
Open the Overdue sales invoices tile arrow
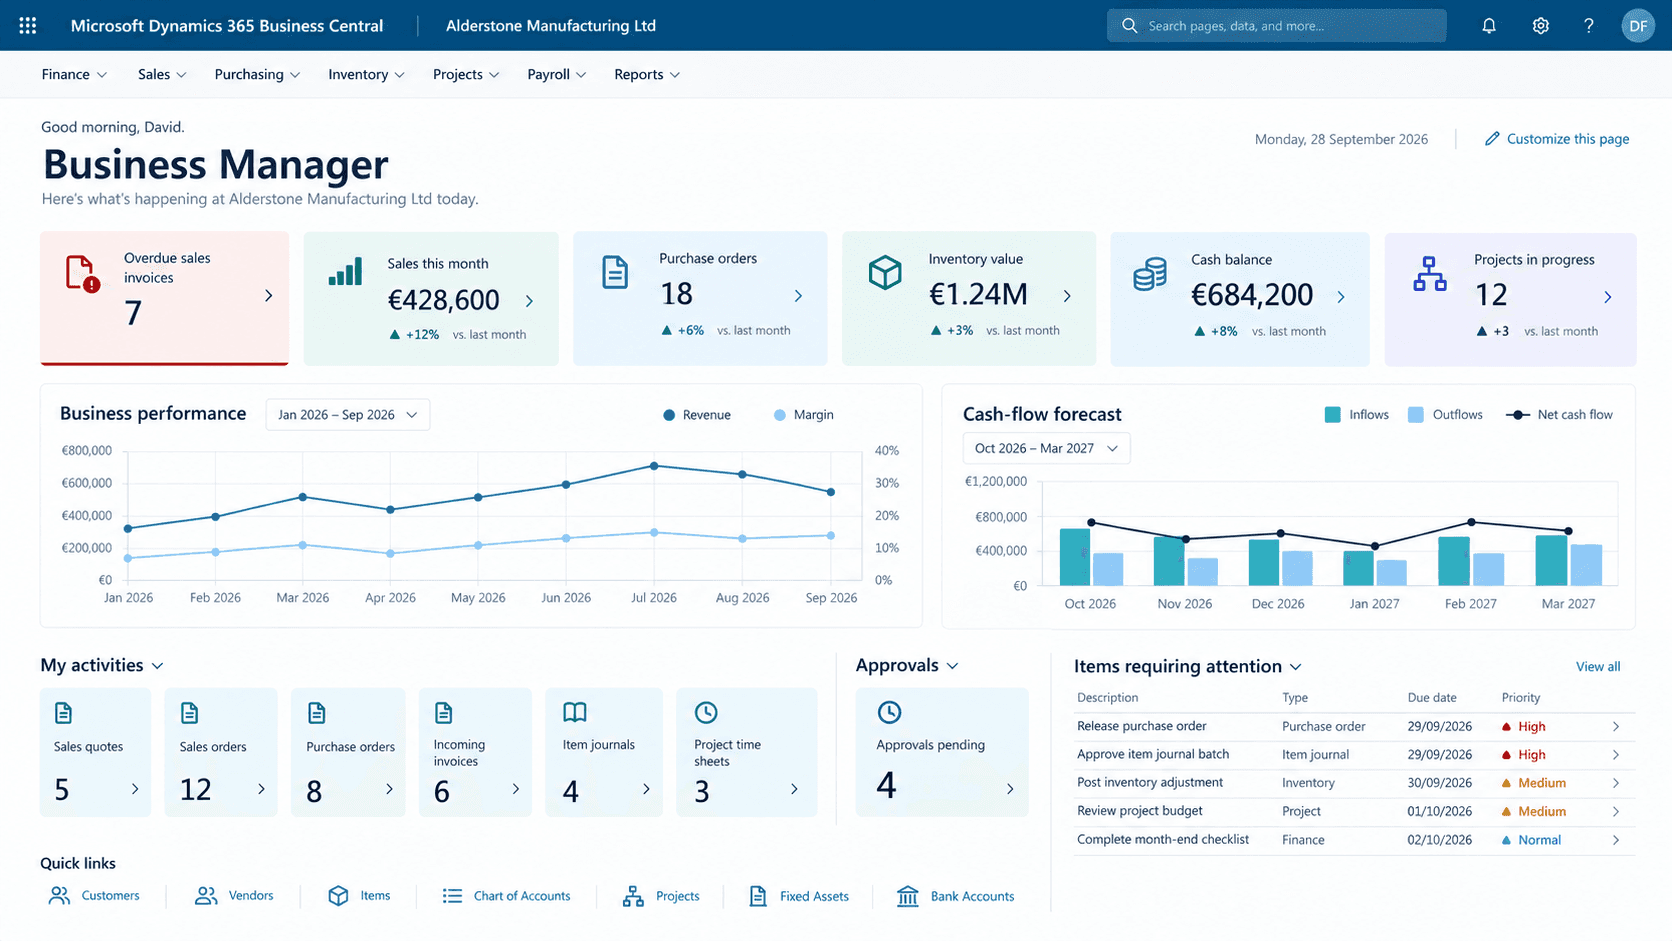268,296
